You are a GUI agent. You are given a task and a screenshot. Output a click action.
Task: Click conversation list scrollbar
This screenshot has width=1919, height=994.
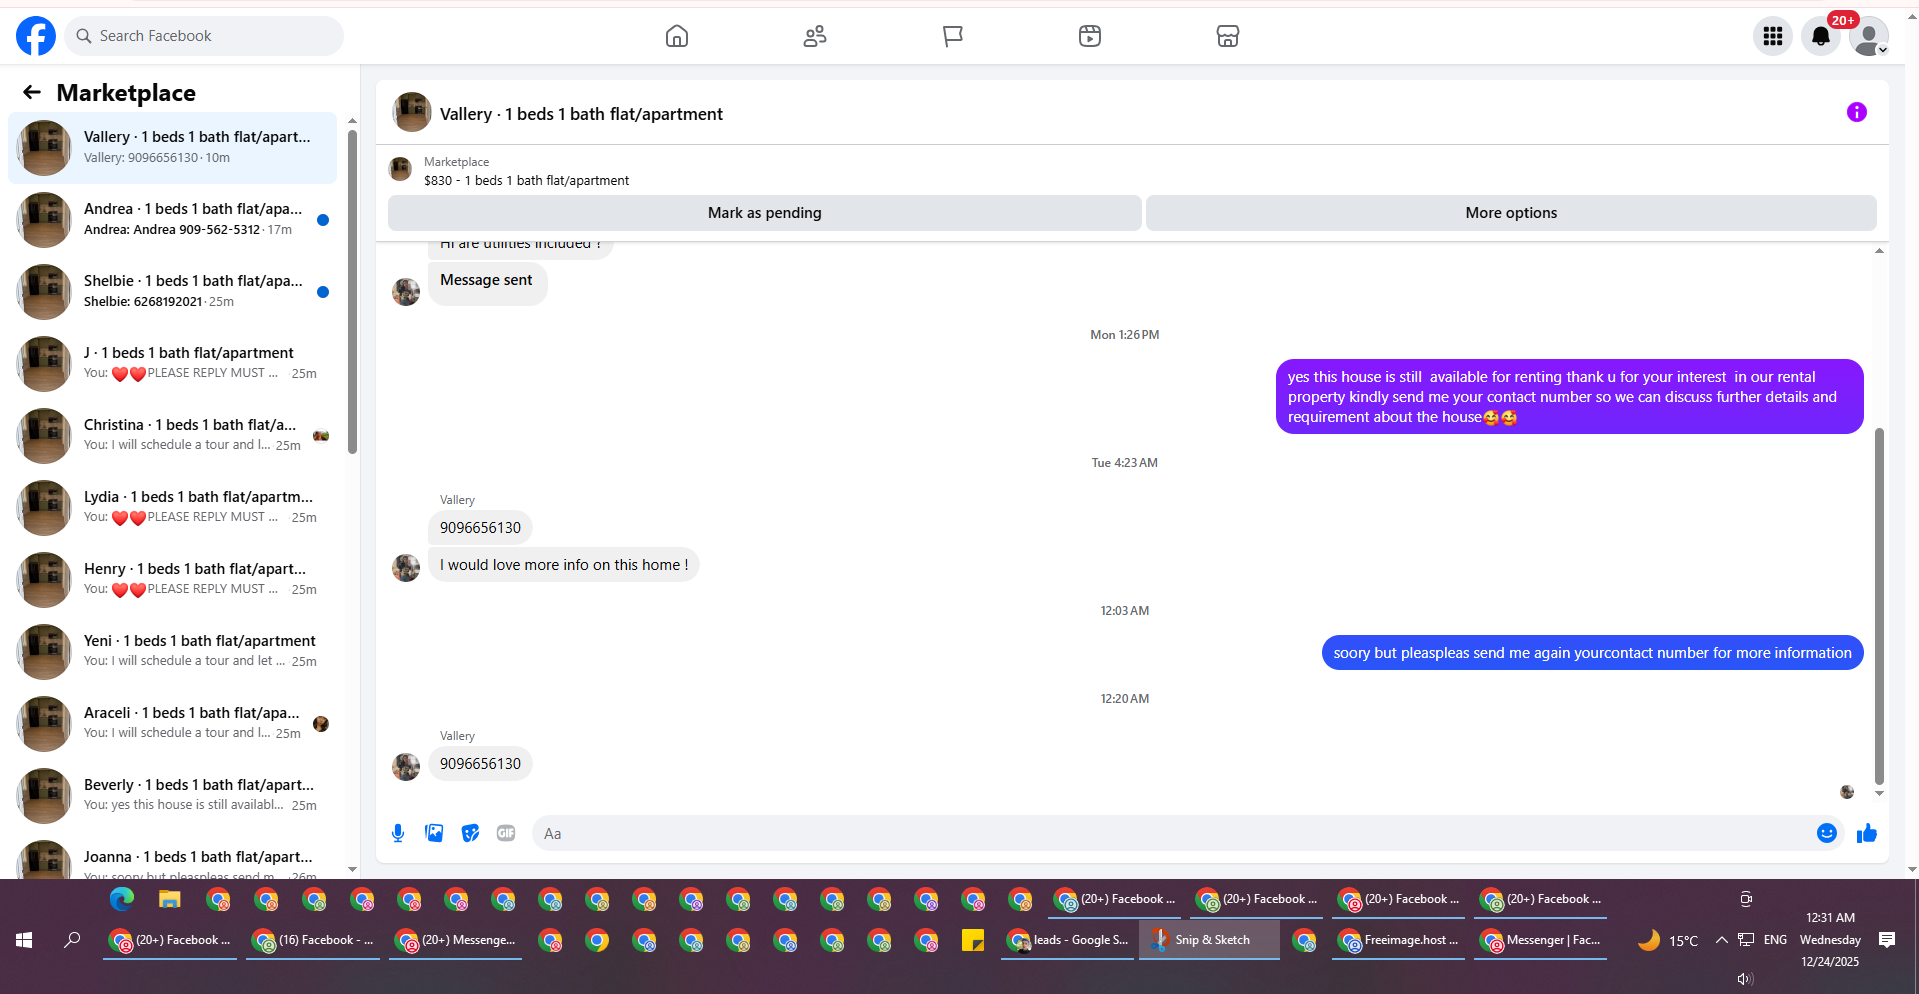point(352,291)
